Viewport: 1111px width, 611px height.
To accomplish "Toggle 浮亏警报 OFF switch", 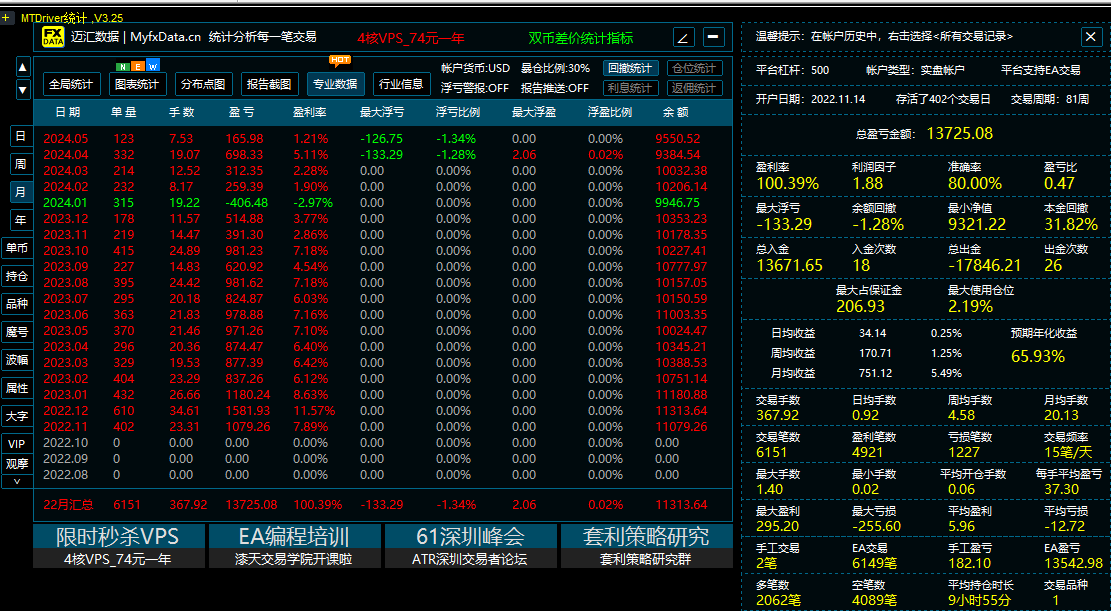I will click(475, 88).
